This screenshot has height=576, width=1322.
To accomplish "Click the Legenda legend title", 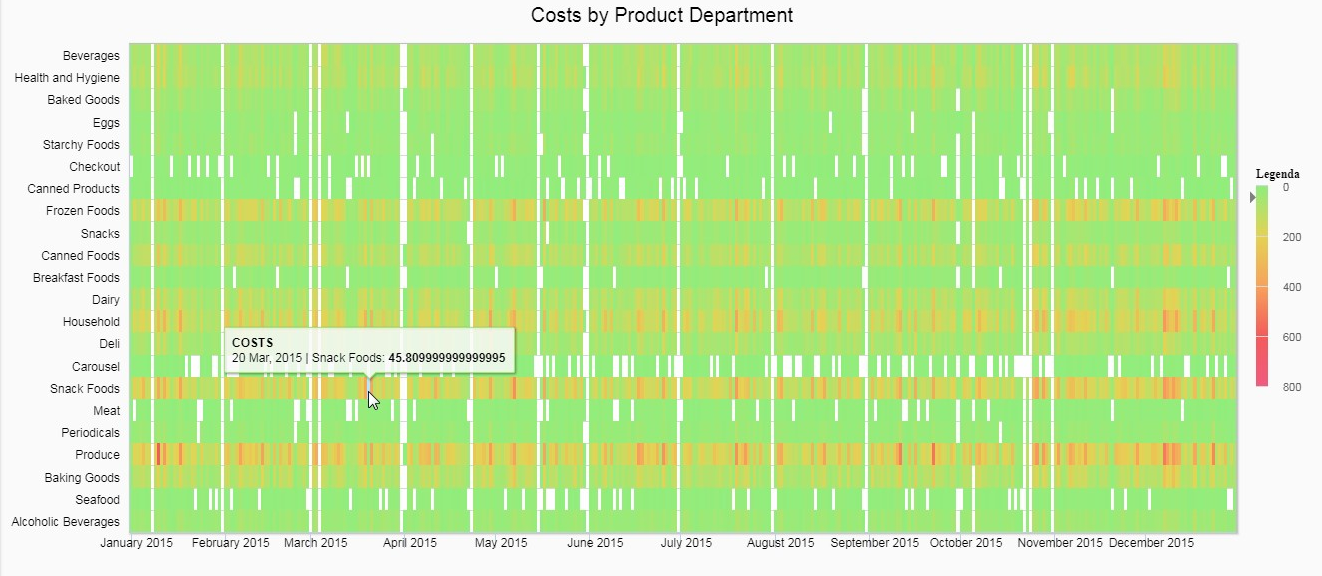I will point(1278,174).
